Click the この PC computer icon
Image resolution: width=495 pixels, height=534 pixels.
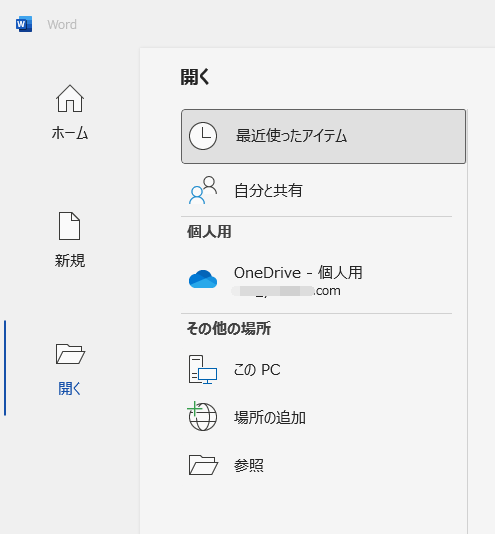203,370
